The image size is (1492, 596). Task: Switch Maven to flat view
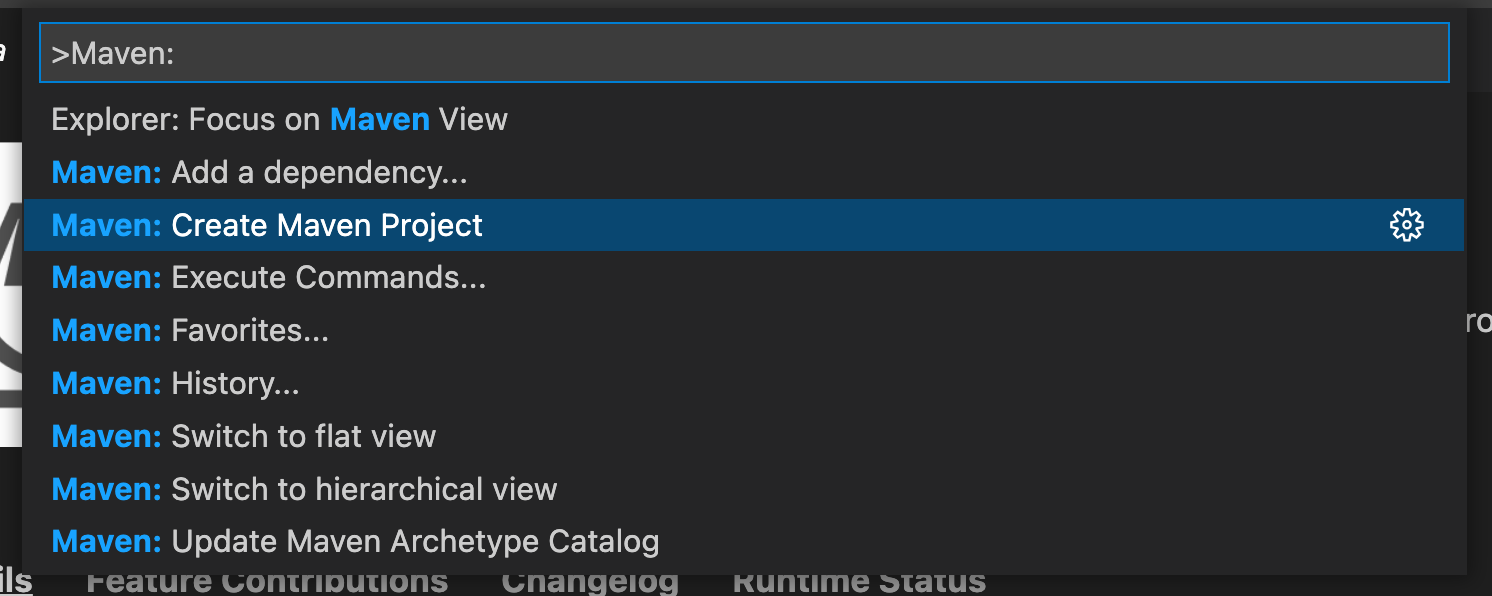(x=244, y=436)
